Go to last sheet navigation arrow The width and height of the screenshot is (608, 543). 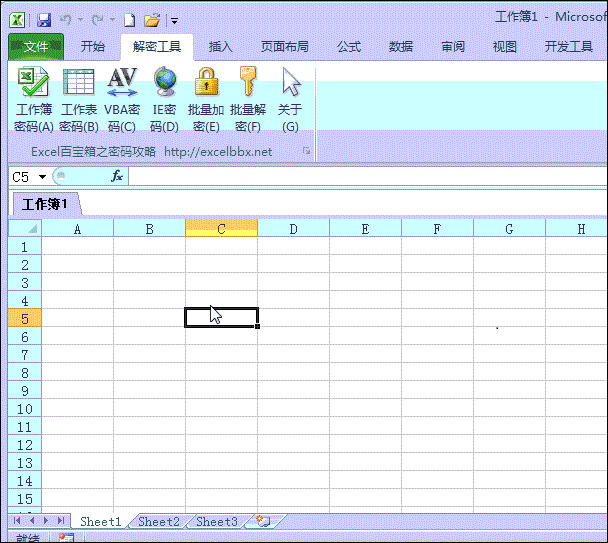(61, 521)
